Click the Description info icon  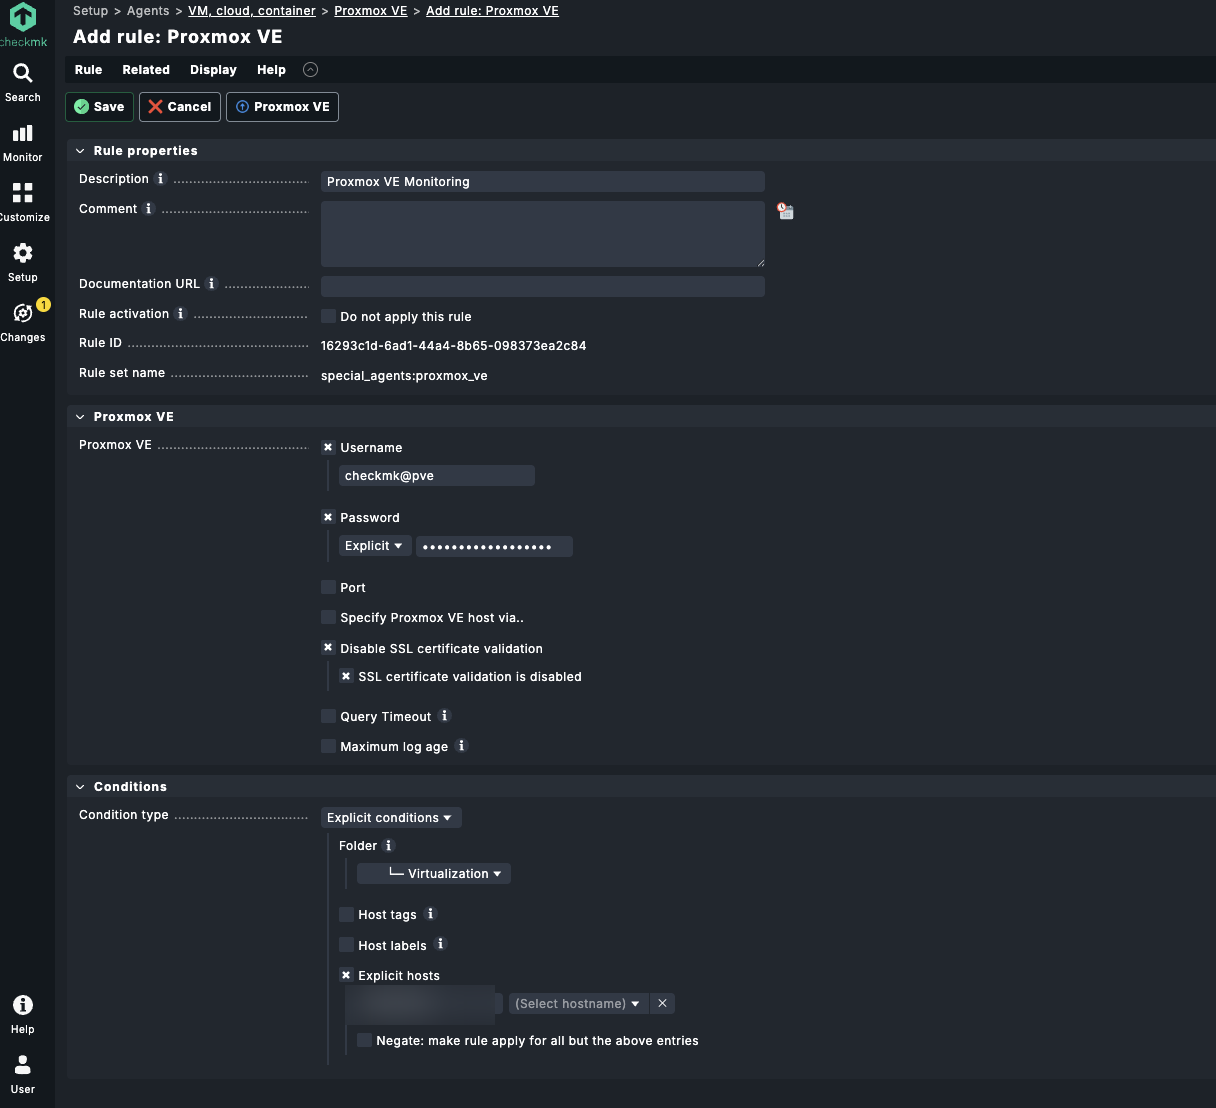click(x=161, y=179)
